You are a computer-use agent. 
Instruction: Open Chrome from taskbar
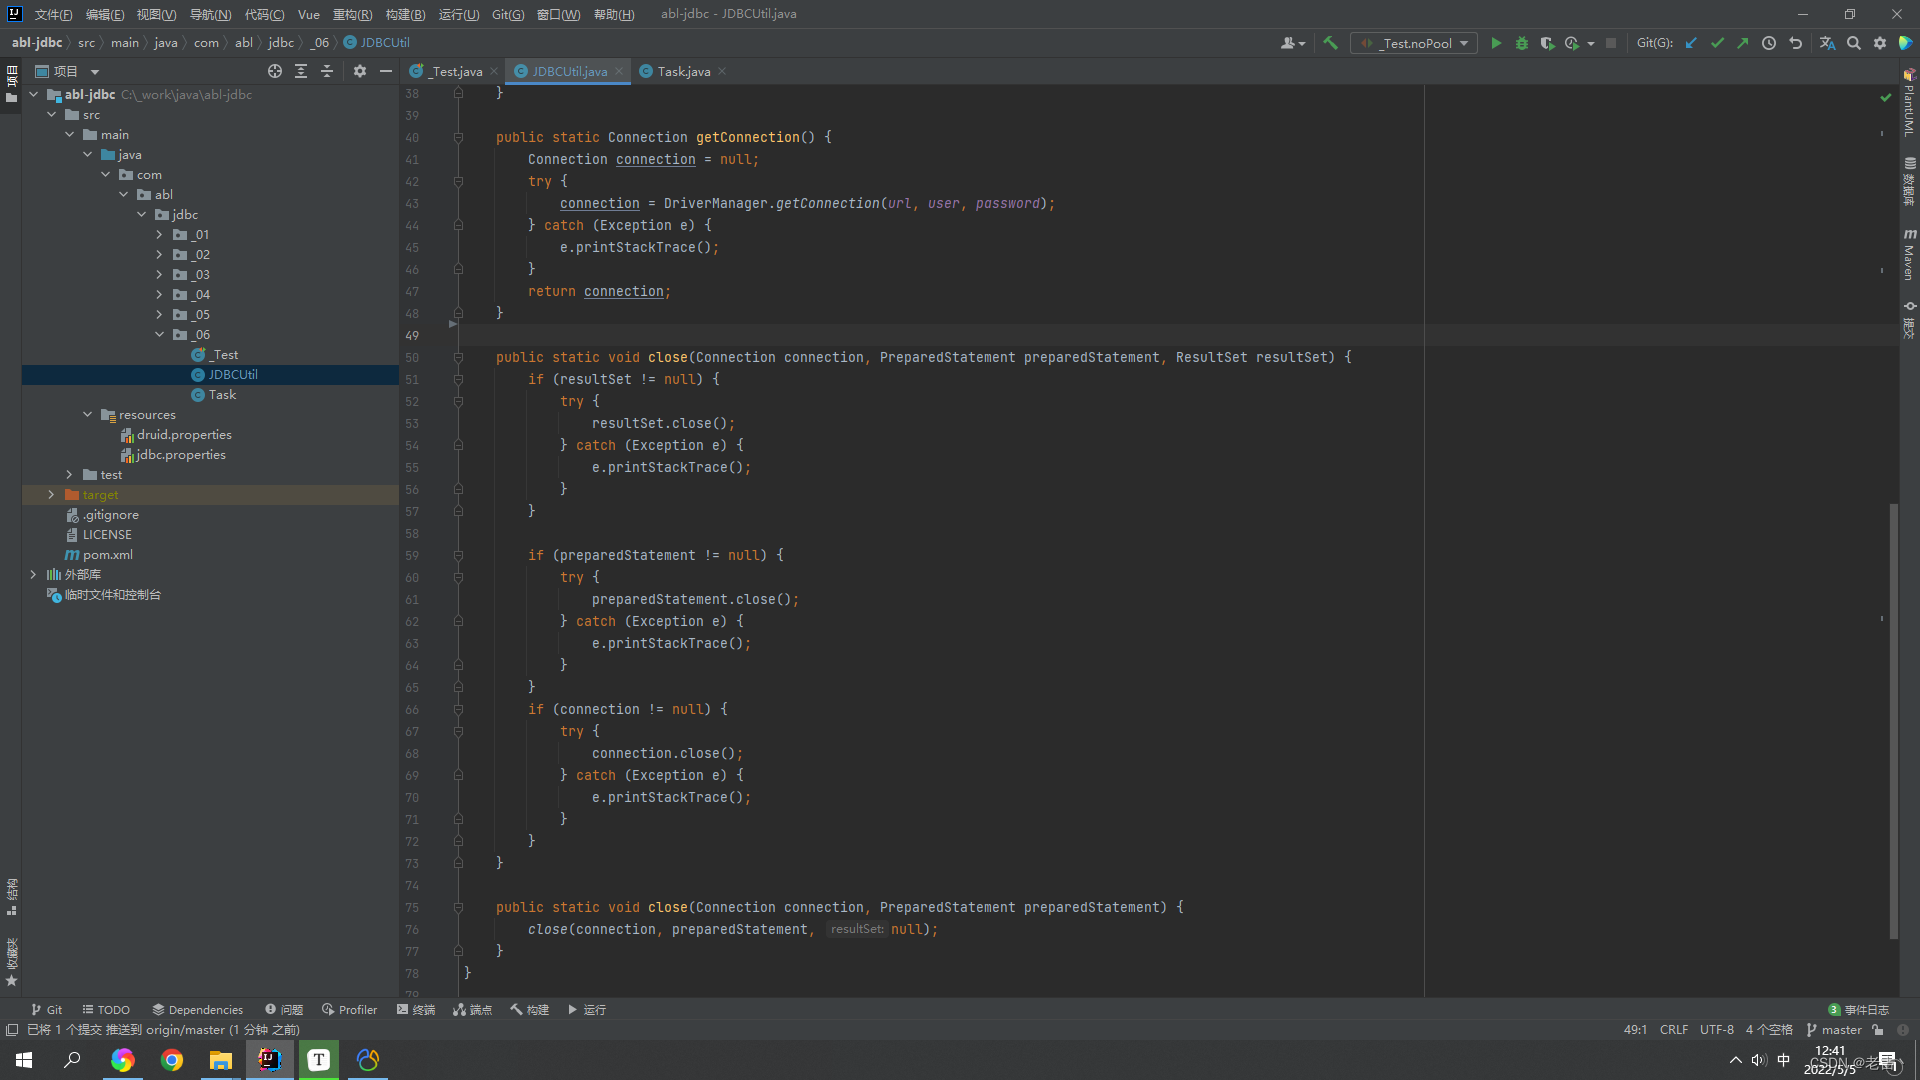coord(172,1060)
